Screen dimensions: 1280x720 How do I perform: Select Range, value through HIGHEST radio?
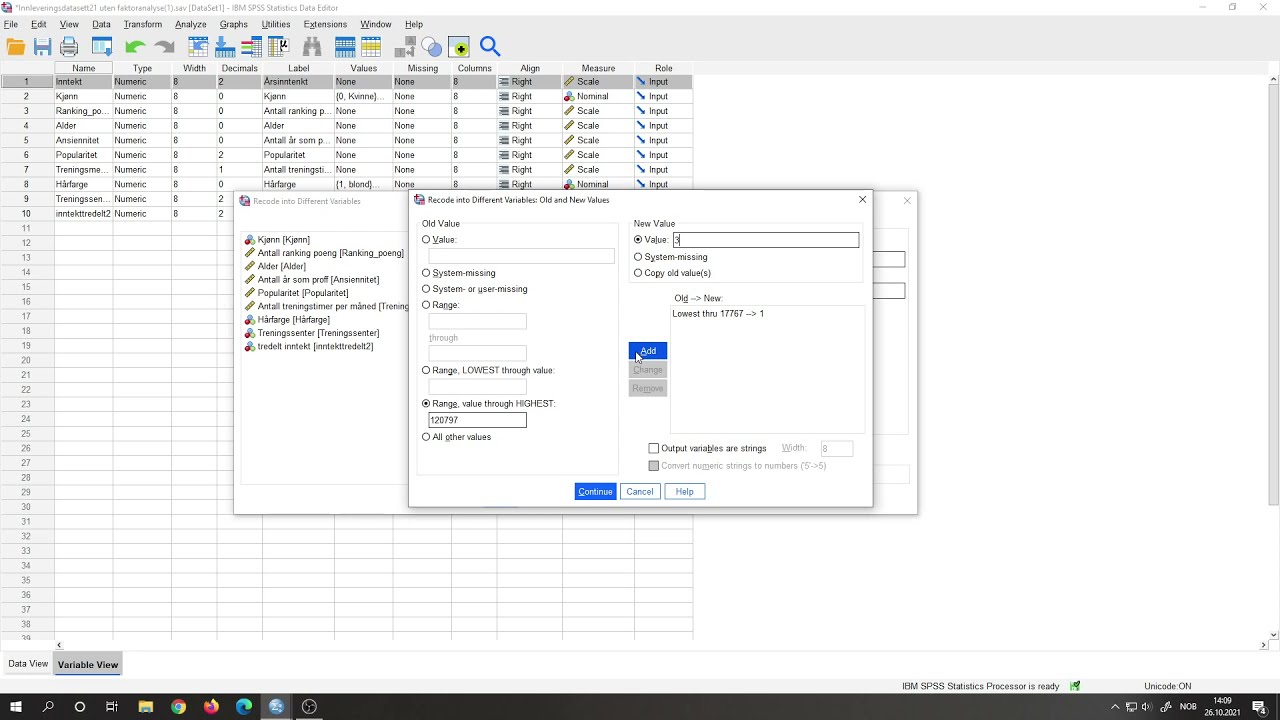tap(426, 404)
